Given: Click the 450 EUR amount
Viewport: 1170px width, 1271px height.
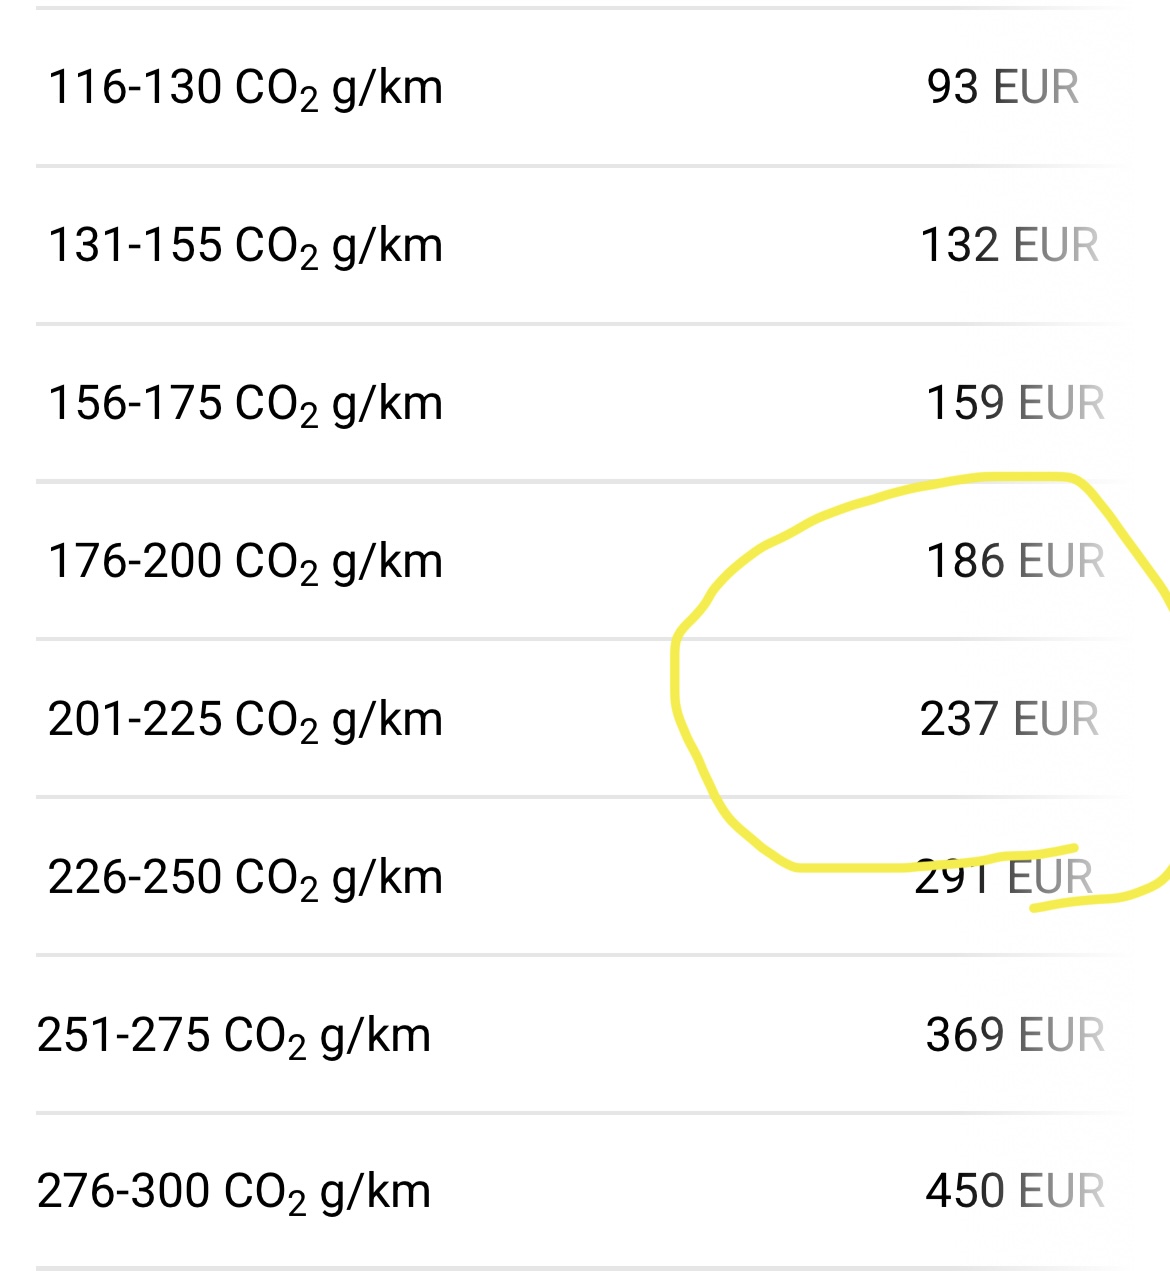Looking at the screenshot, I should point(1015,1192).
